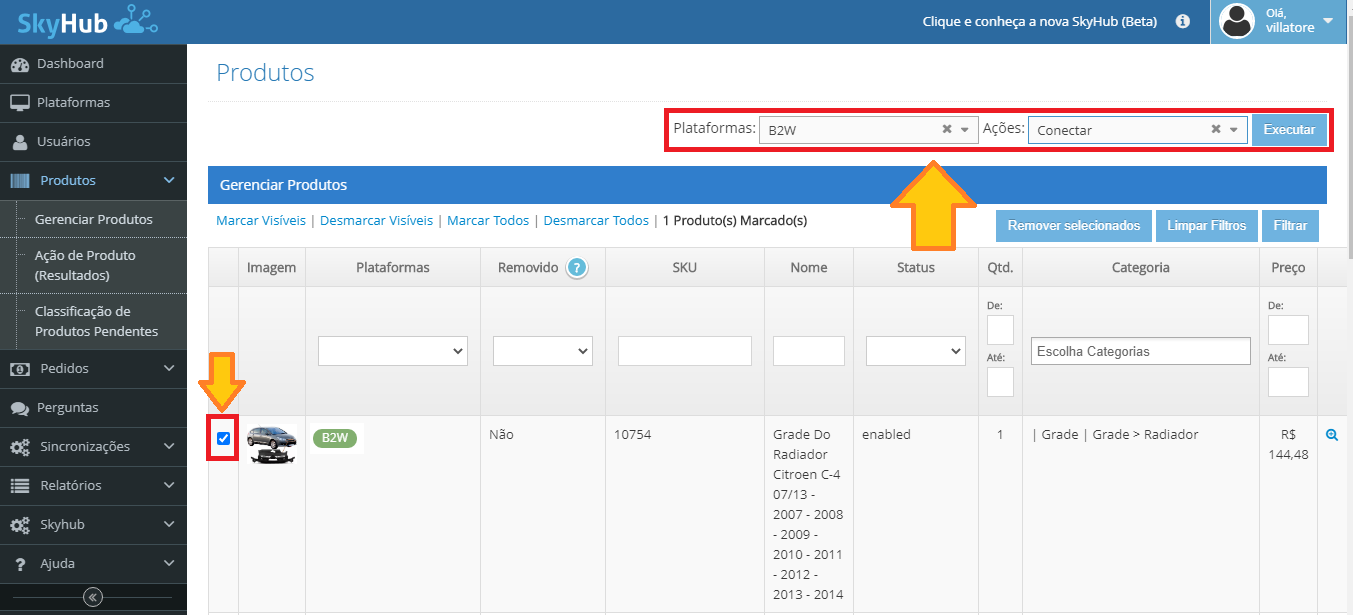
Task: Open Perguntas in the sidebar
Action: click(x=93, y=408)
